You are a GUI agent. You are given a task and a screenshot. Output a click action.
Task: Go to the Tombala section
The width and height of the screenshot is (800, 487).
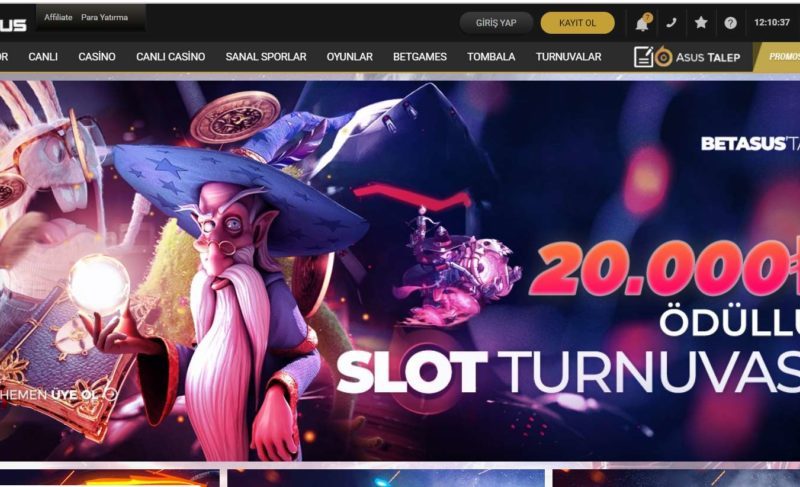tap(491, 57)
